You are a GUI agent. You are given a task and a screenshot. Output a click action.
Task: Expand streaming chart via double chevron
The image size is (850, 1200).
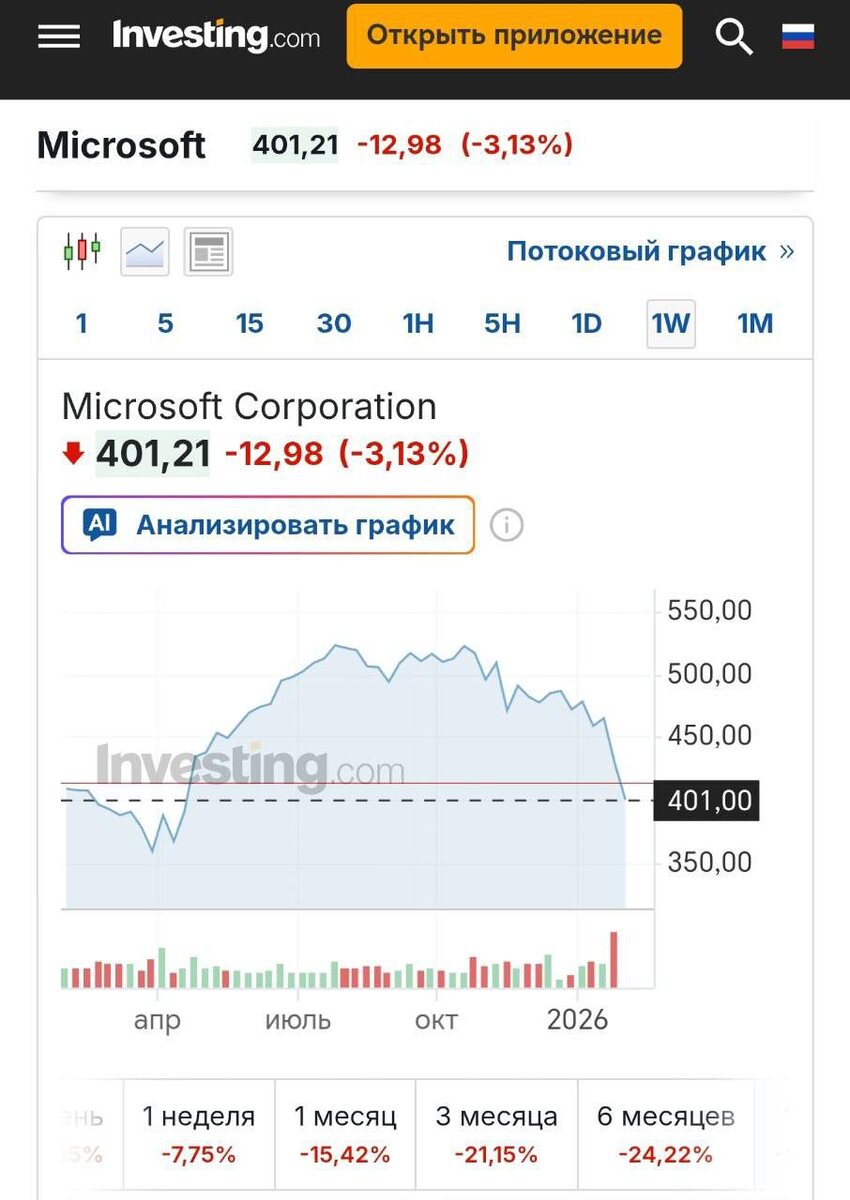click(787, 251)
